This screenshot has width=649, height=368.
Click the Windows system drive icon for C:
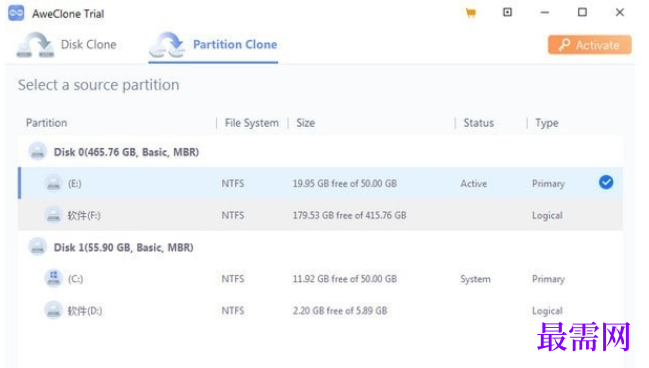(x=53, y=278)
